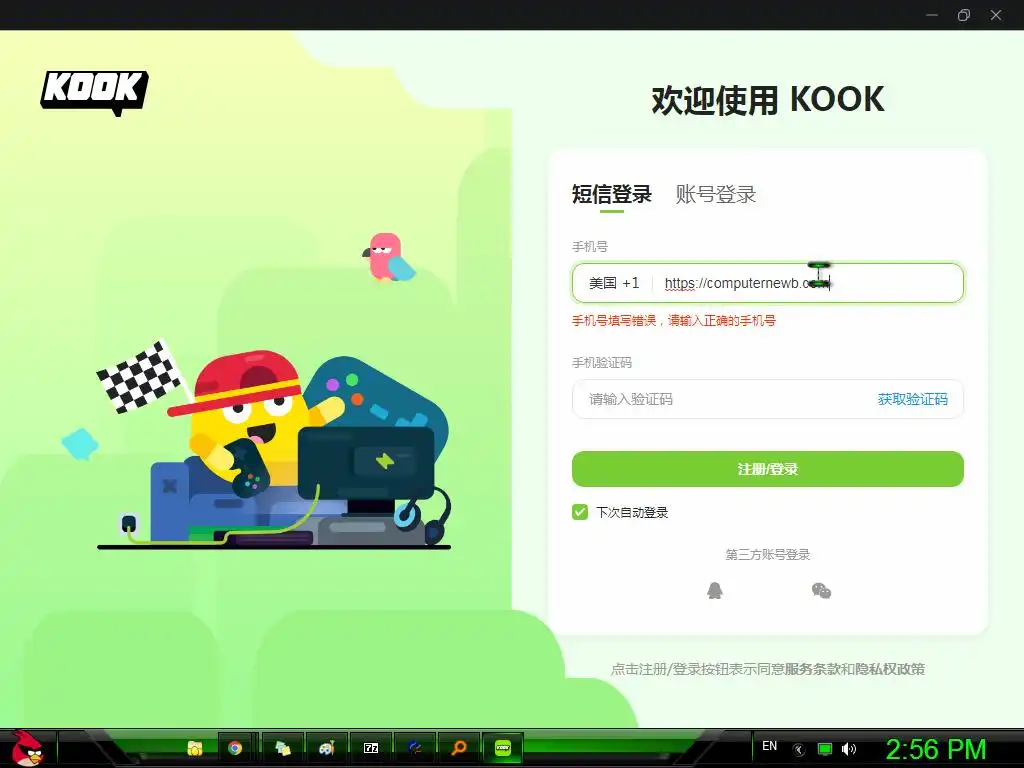This screenshot has height=768, width=1024.
Task: Click the 第三方账号登录 label
Action: [767, 554]
